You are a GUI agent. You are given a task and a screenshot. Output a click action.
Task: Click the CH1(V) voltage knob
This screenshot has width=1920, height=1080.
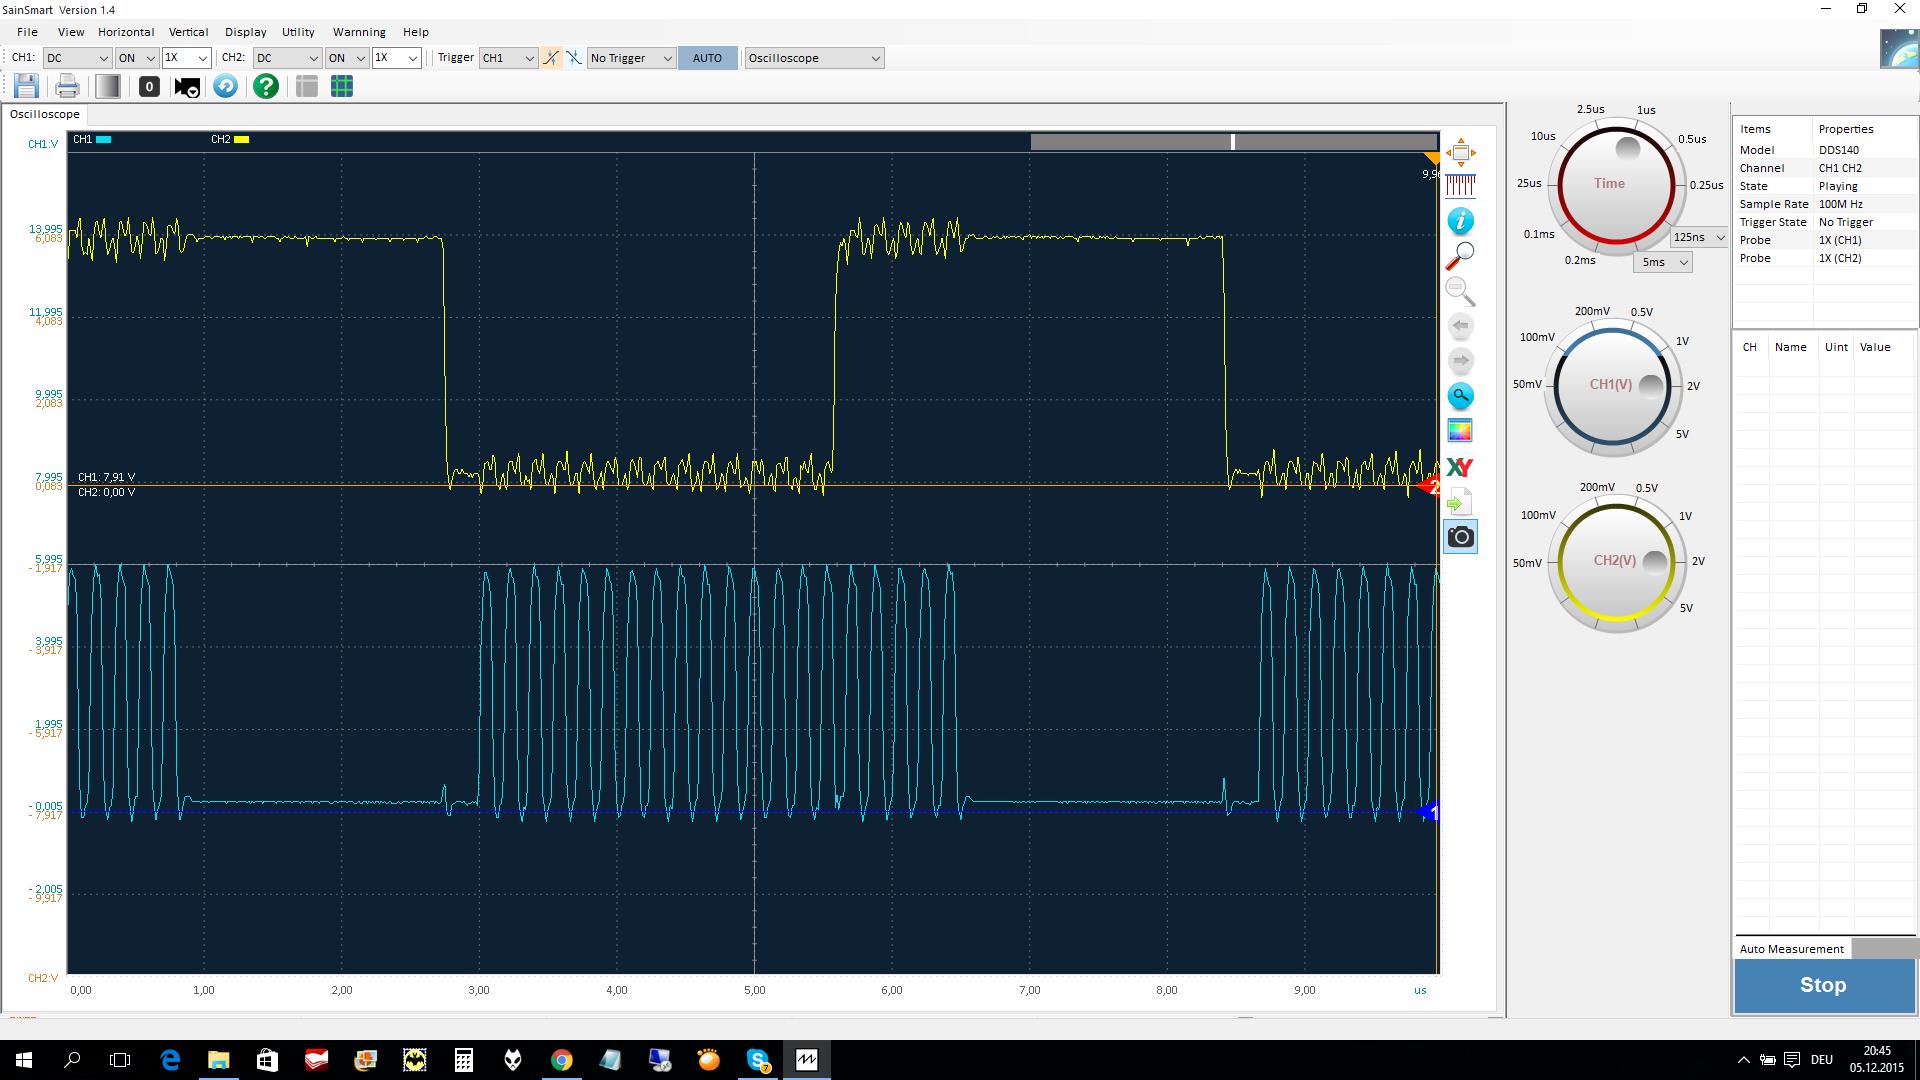click(x=1611, y=385)
